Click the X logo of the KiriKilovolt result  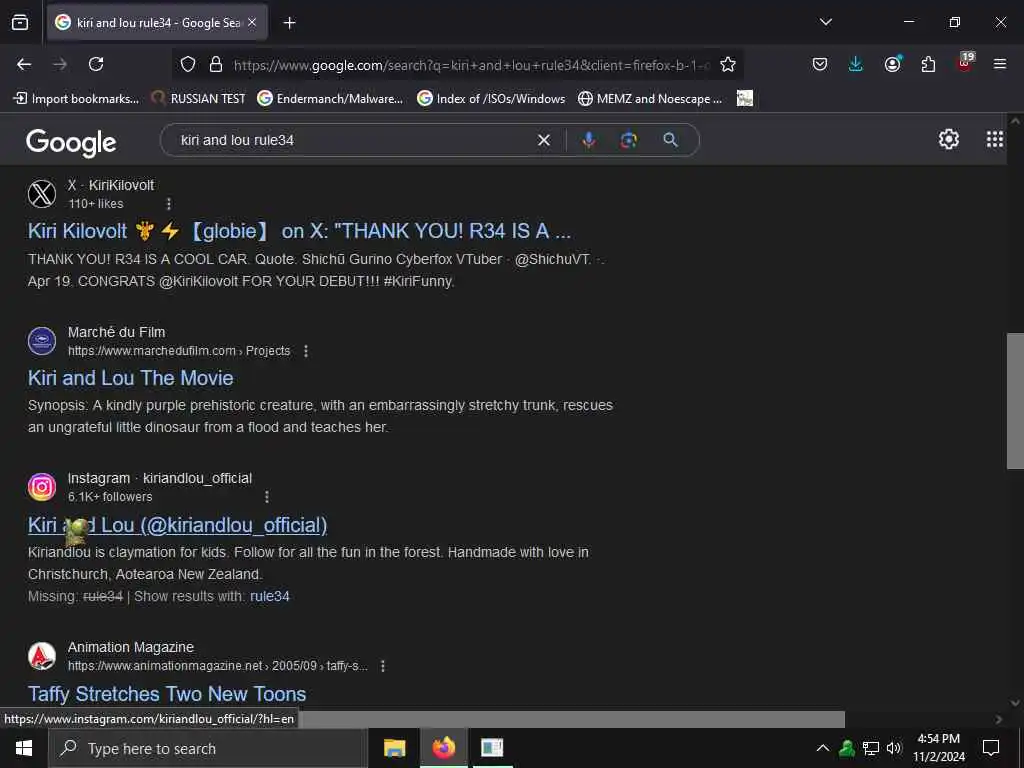coord(42,194)
